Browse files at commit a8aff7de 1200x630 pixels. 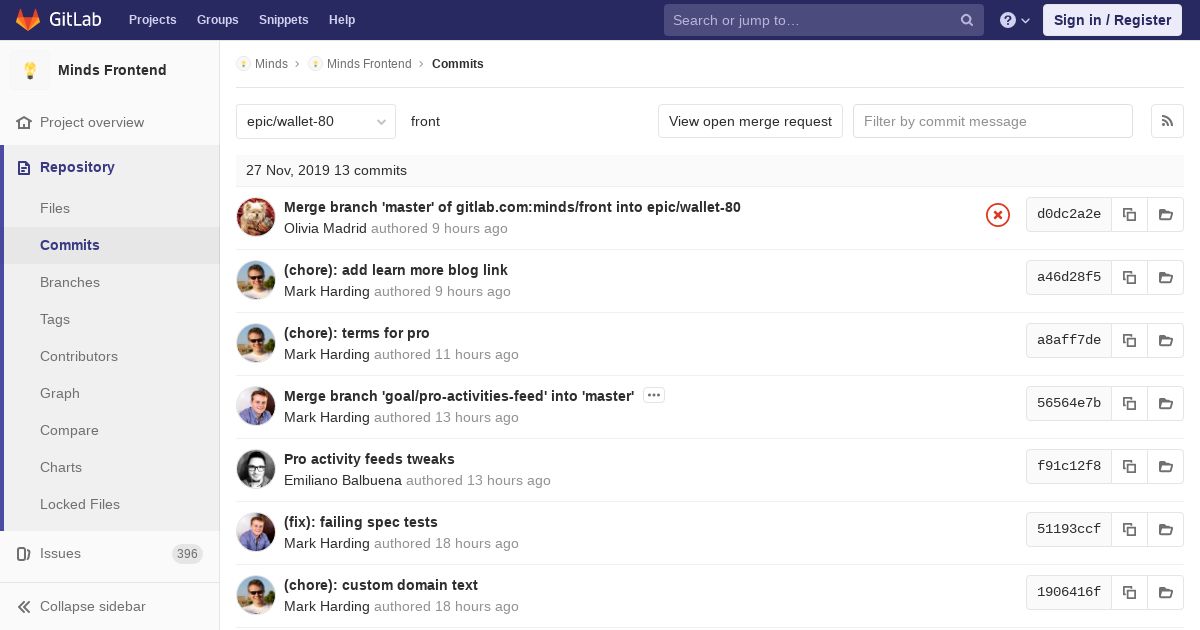point(1166,340)
